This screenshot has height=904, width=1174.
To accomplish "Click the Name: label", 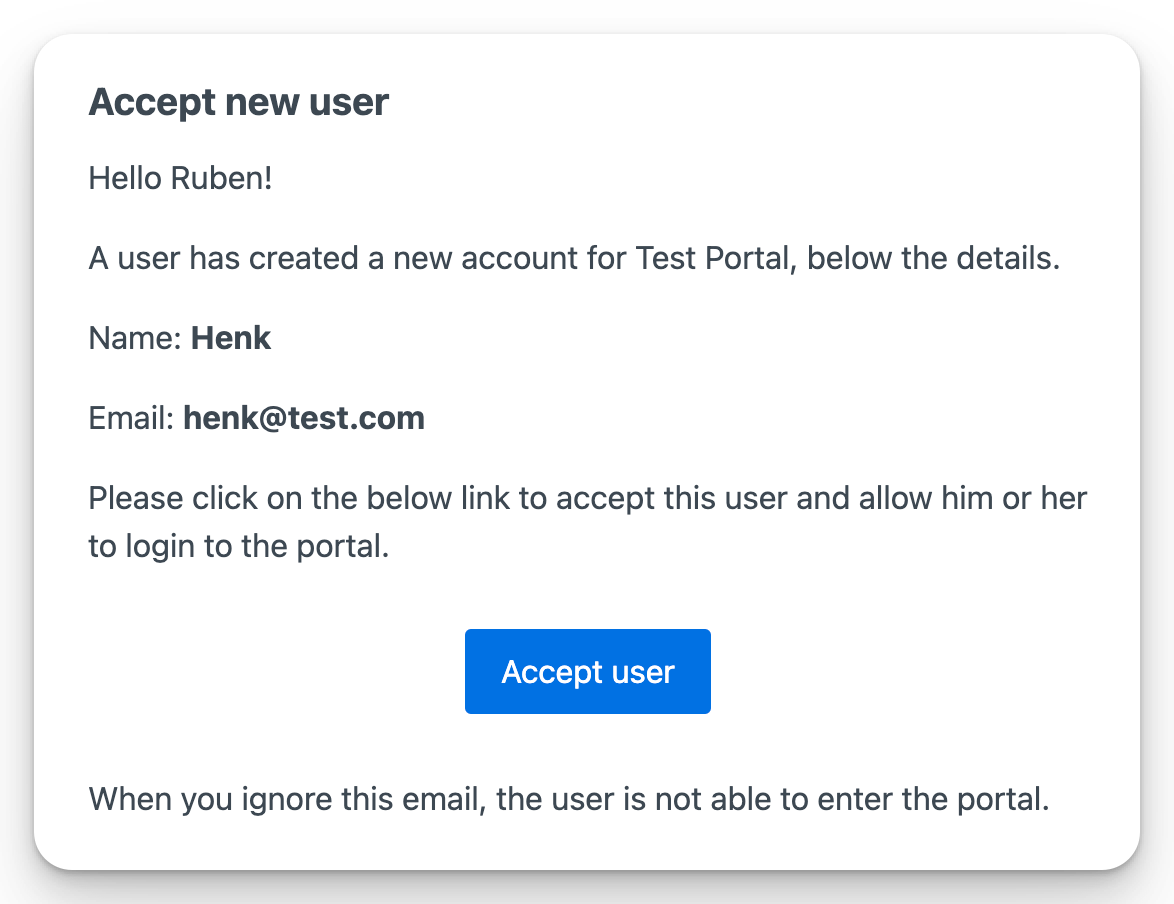I will click(135, 338).
